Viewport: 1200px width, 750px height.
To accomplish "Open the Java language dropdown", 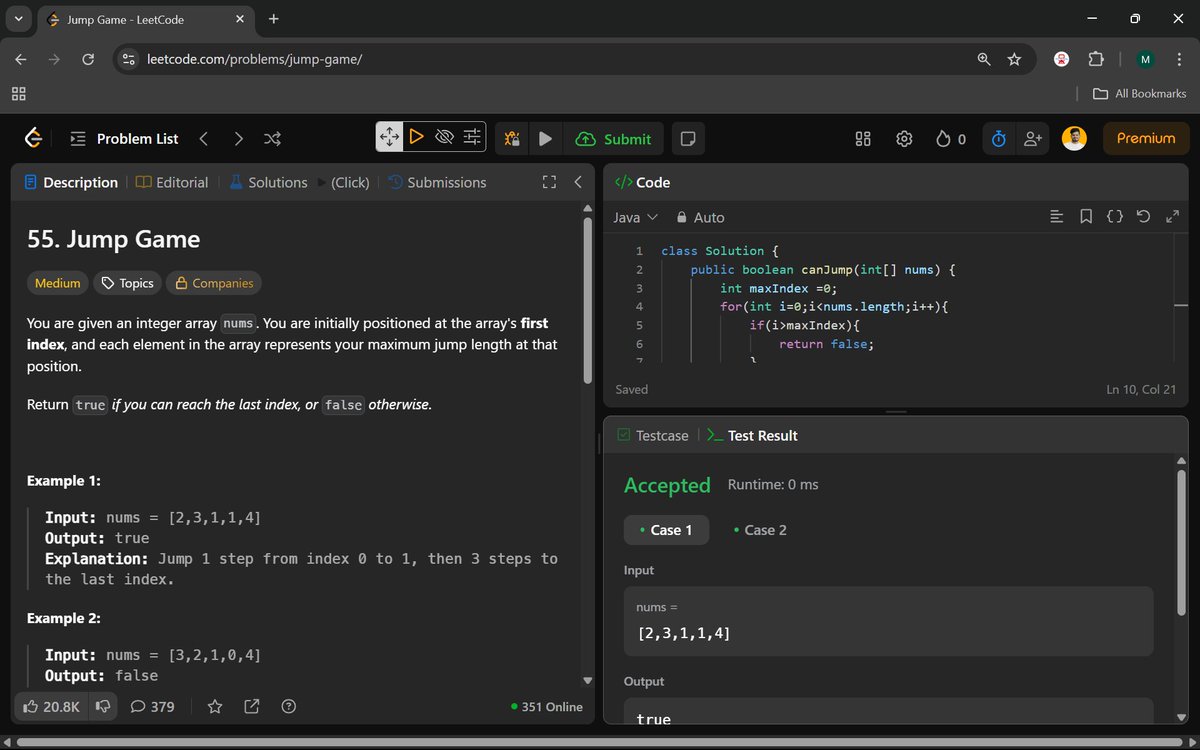I will coord(636,217).
